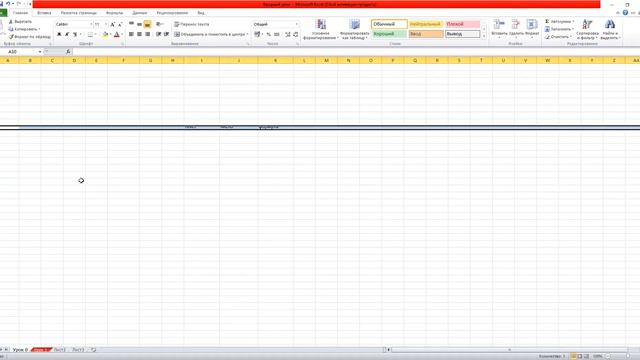Viewport: 640px width, 360px height.
Task: Align text left
Action: pos(131,34)
